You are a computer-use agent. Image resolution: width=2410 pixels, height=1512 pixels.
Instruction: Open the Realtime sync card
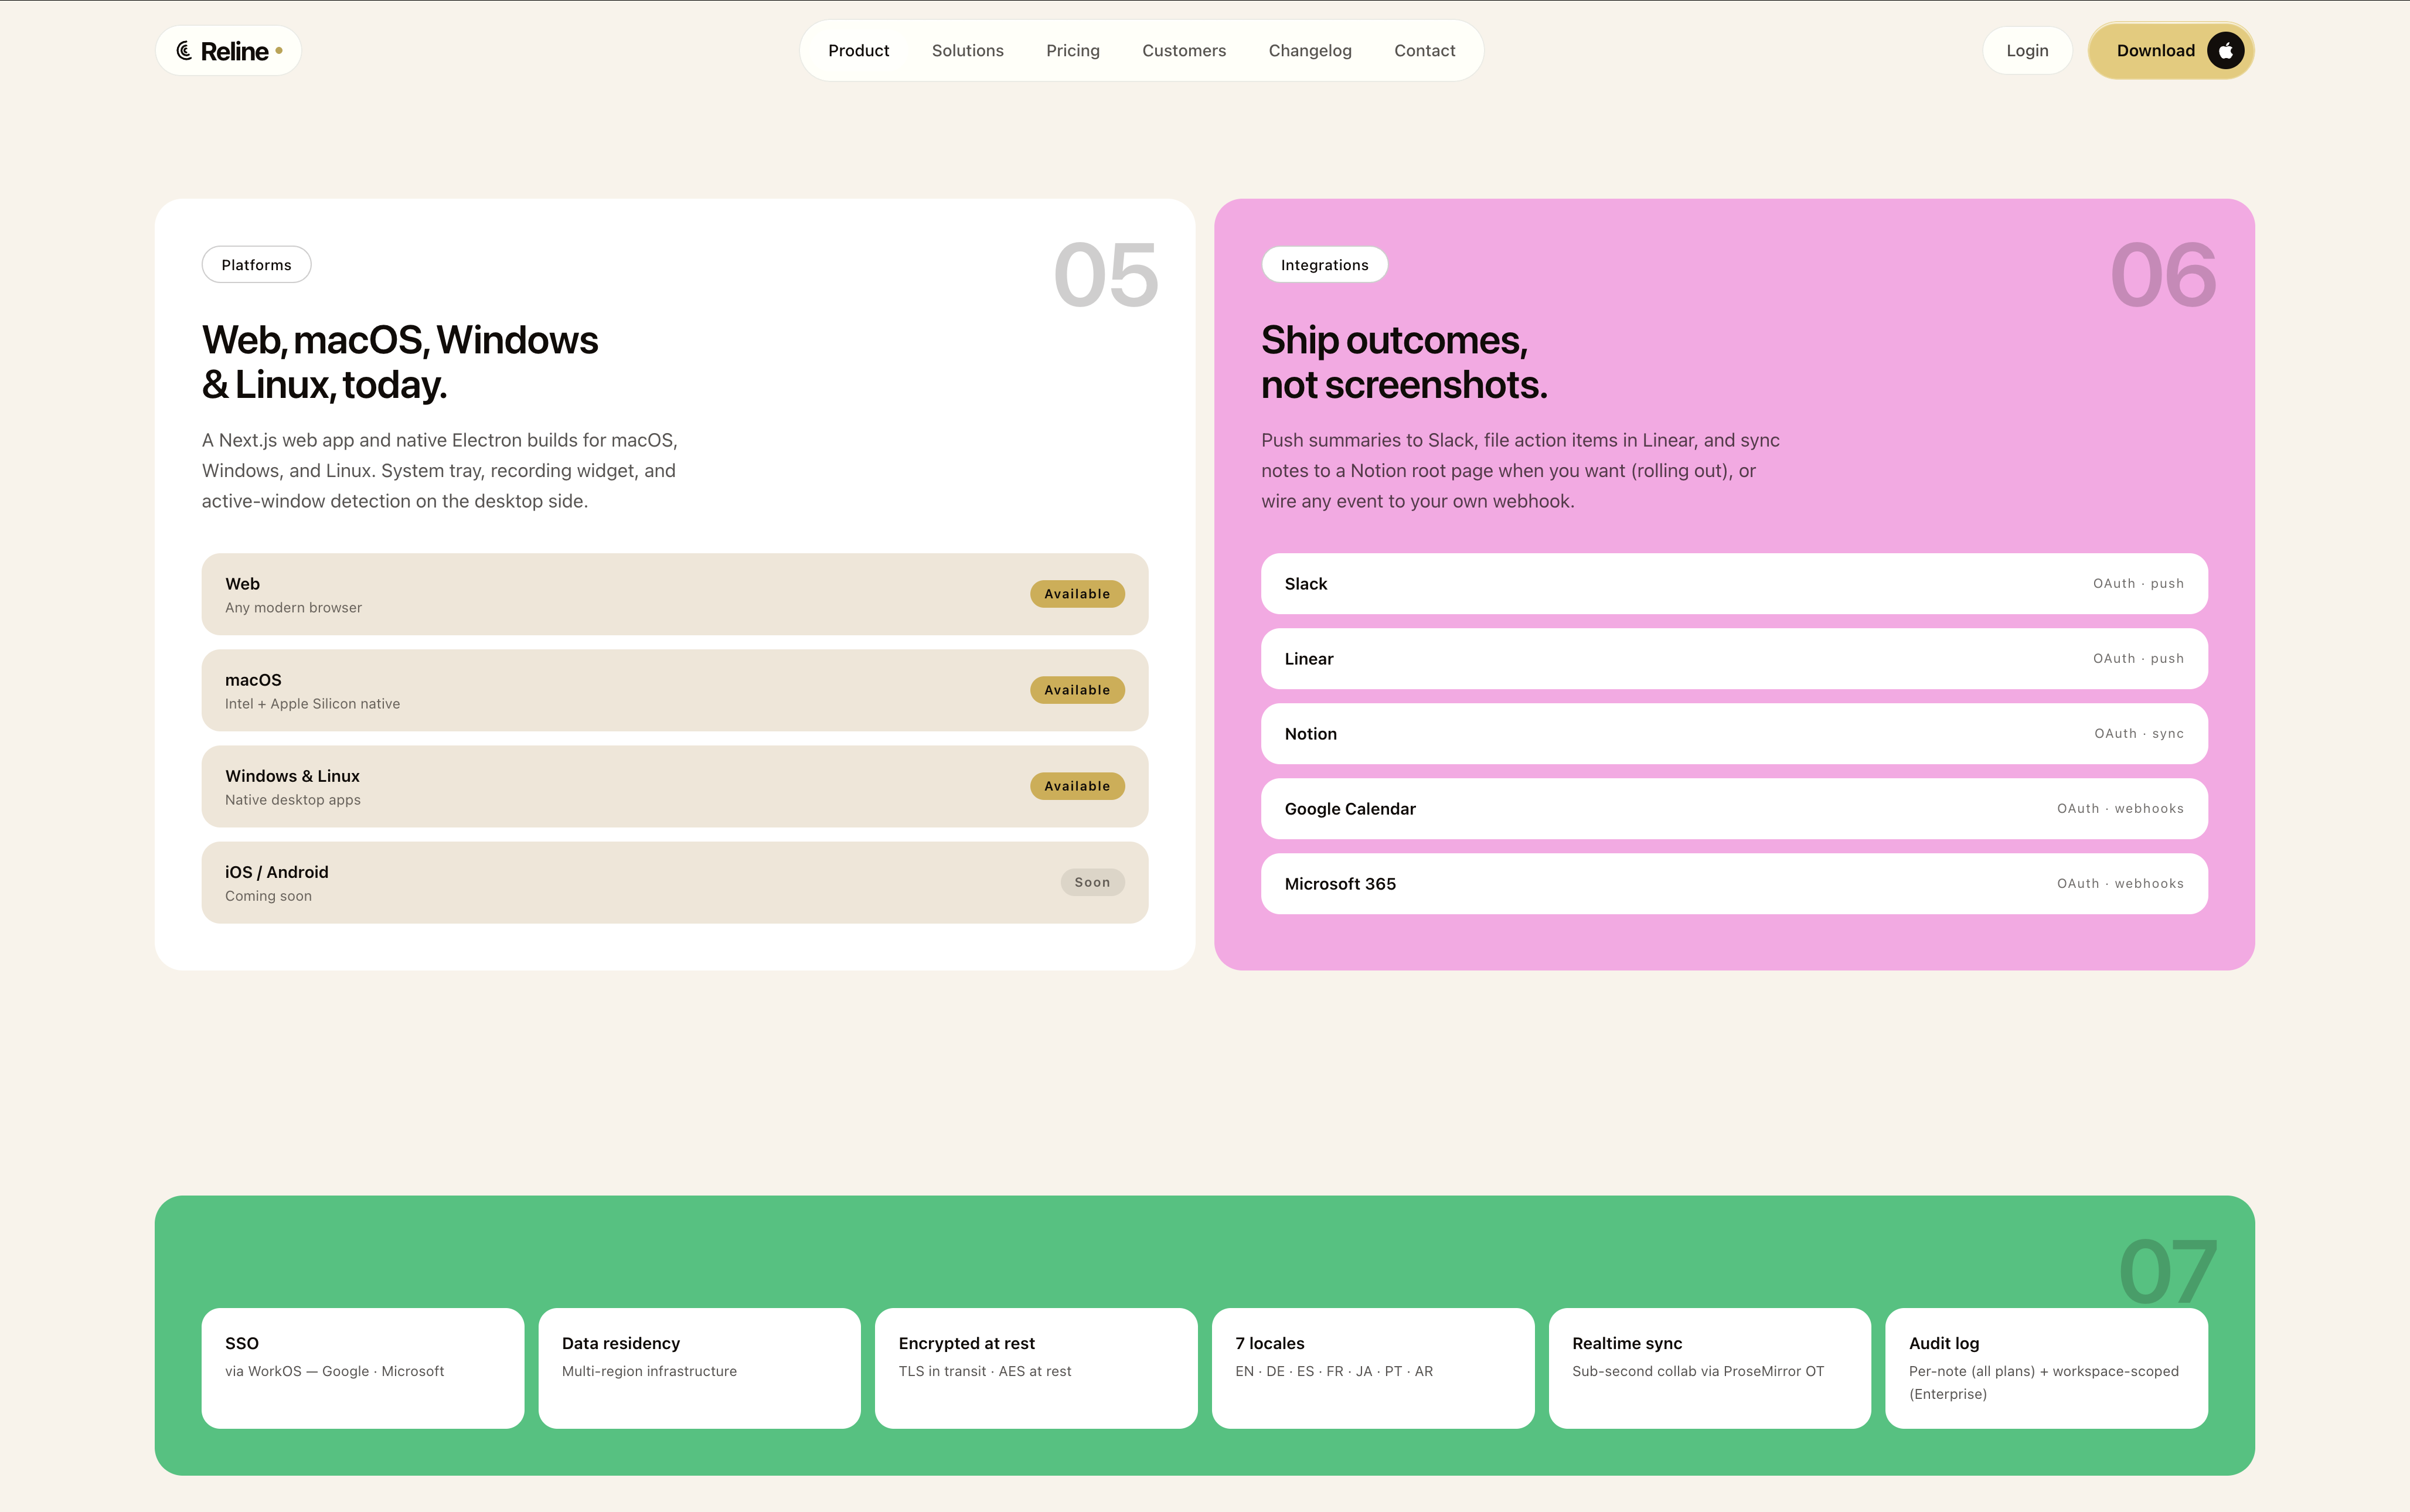pos(1709,1368)
